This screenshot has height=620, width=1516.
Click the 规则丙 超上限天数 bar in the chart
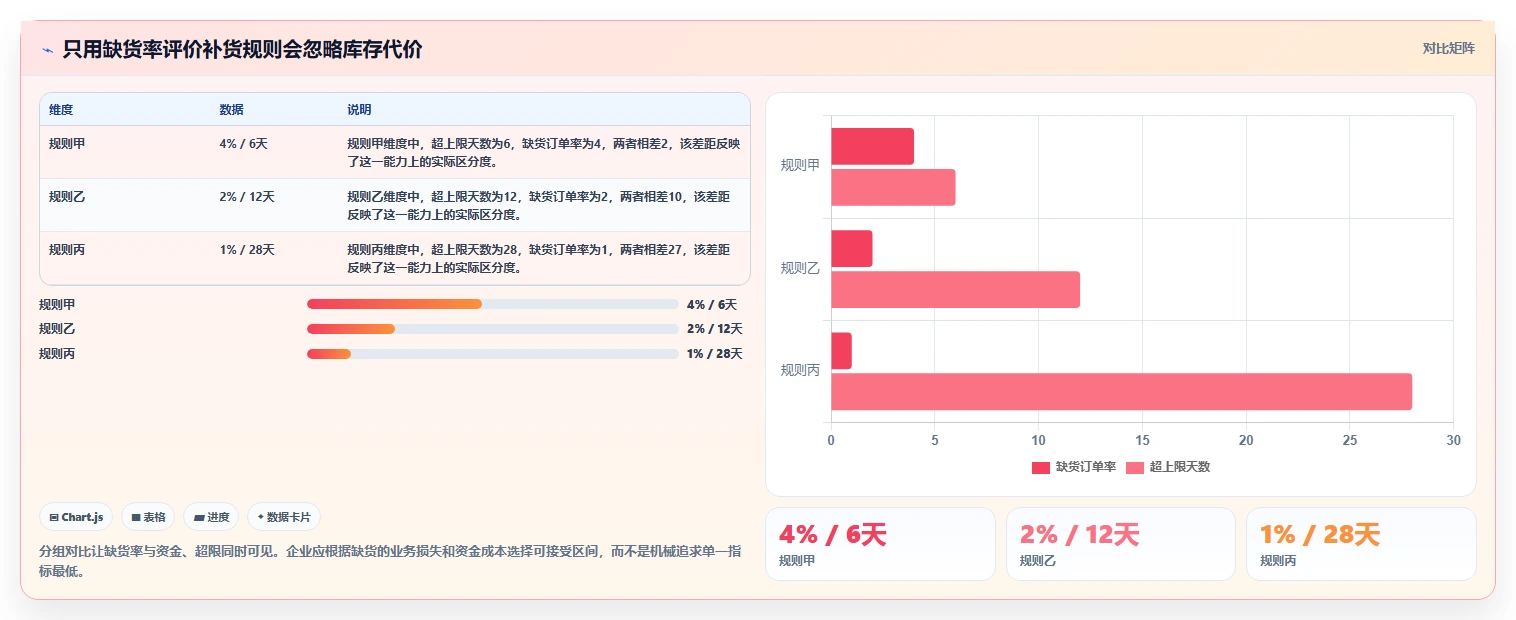(1121, 392)
